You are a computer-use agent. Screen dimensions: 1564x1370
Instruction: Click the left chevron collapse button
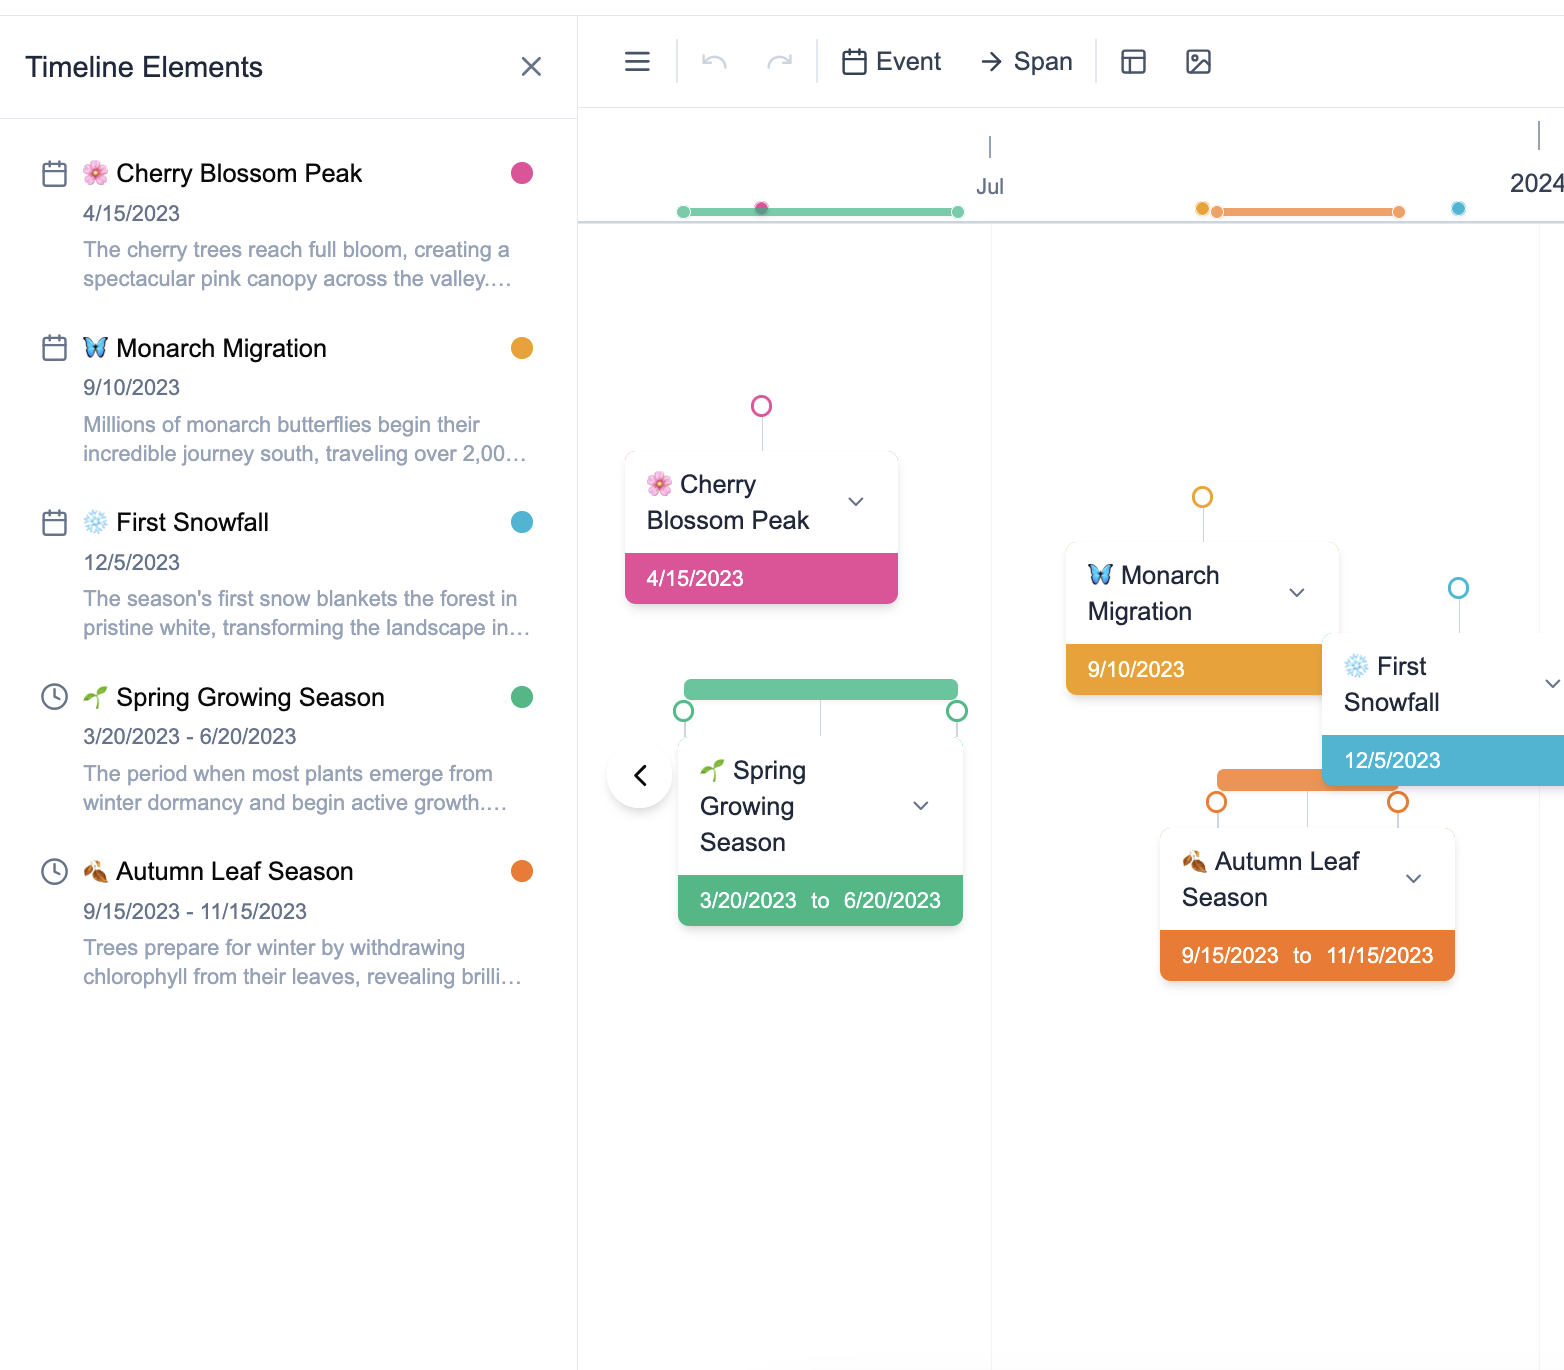tap(640, 775)
